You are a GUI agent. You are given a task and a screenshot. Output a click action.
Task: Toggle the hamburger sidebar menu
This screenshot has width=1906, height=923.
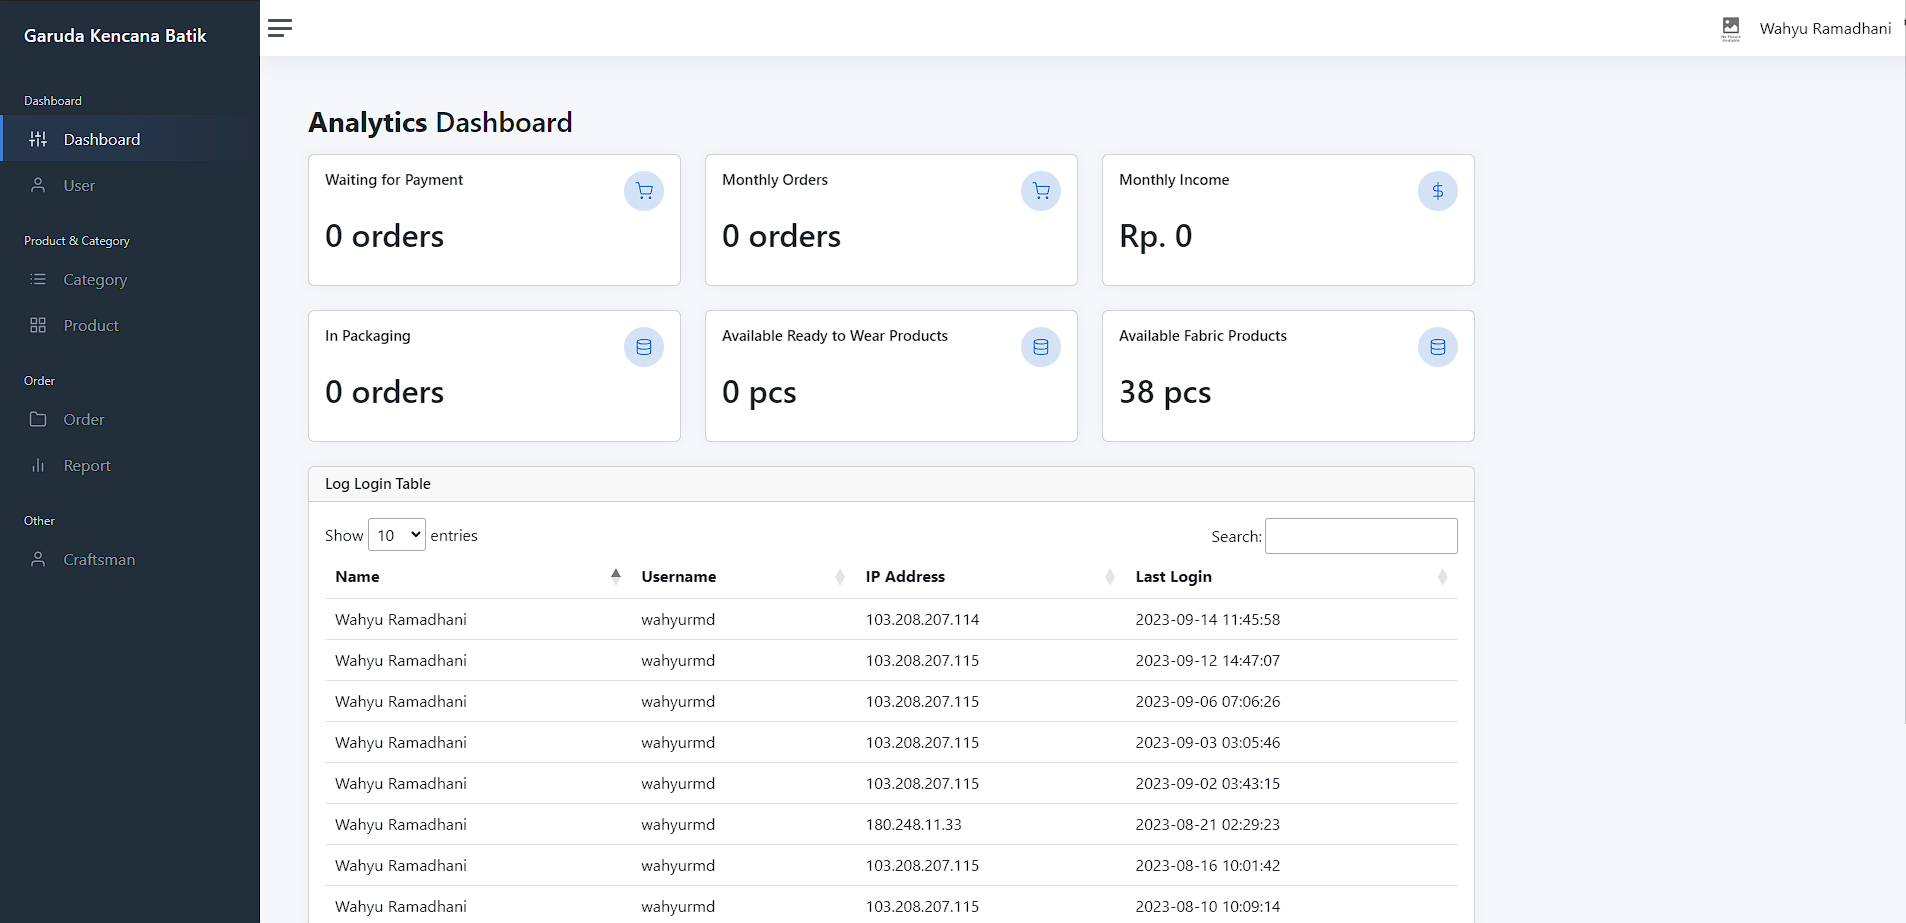tap(280, 28)
